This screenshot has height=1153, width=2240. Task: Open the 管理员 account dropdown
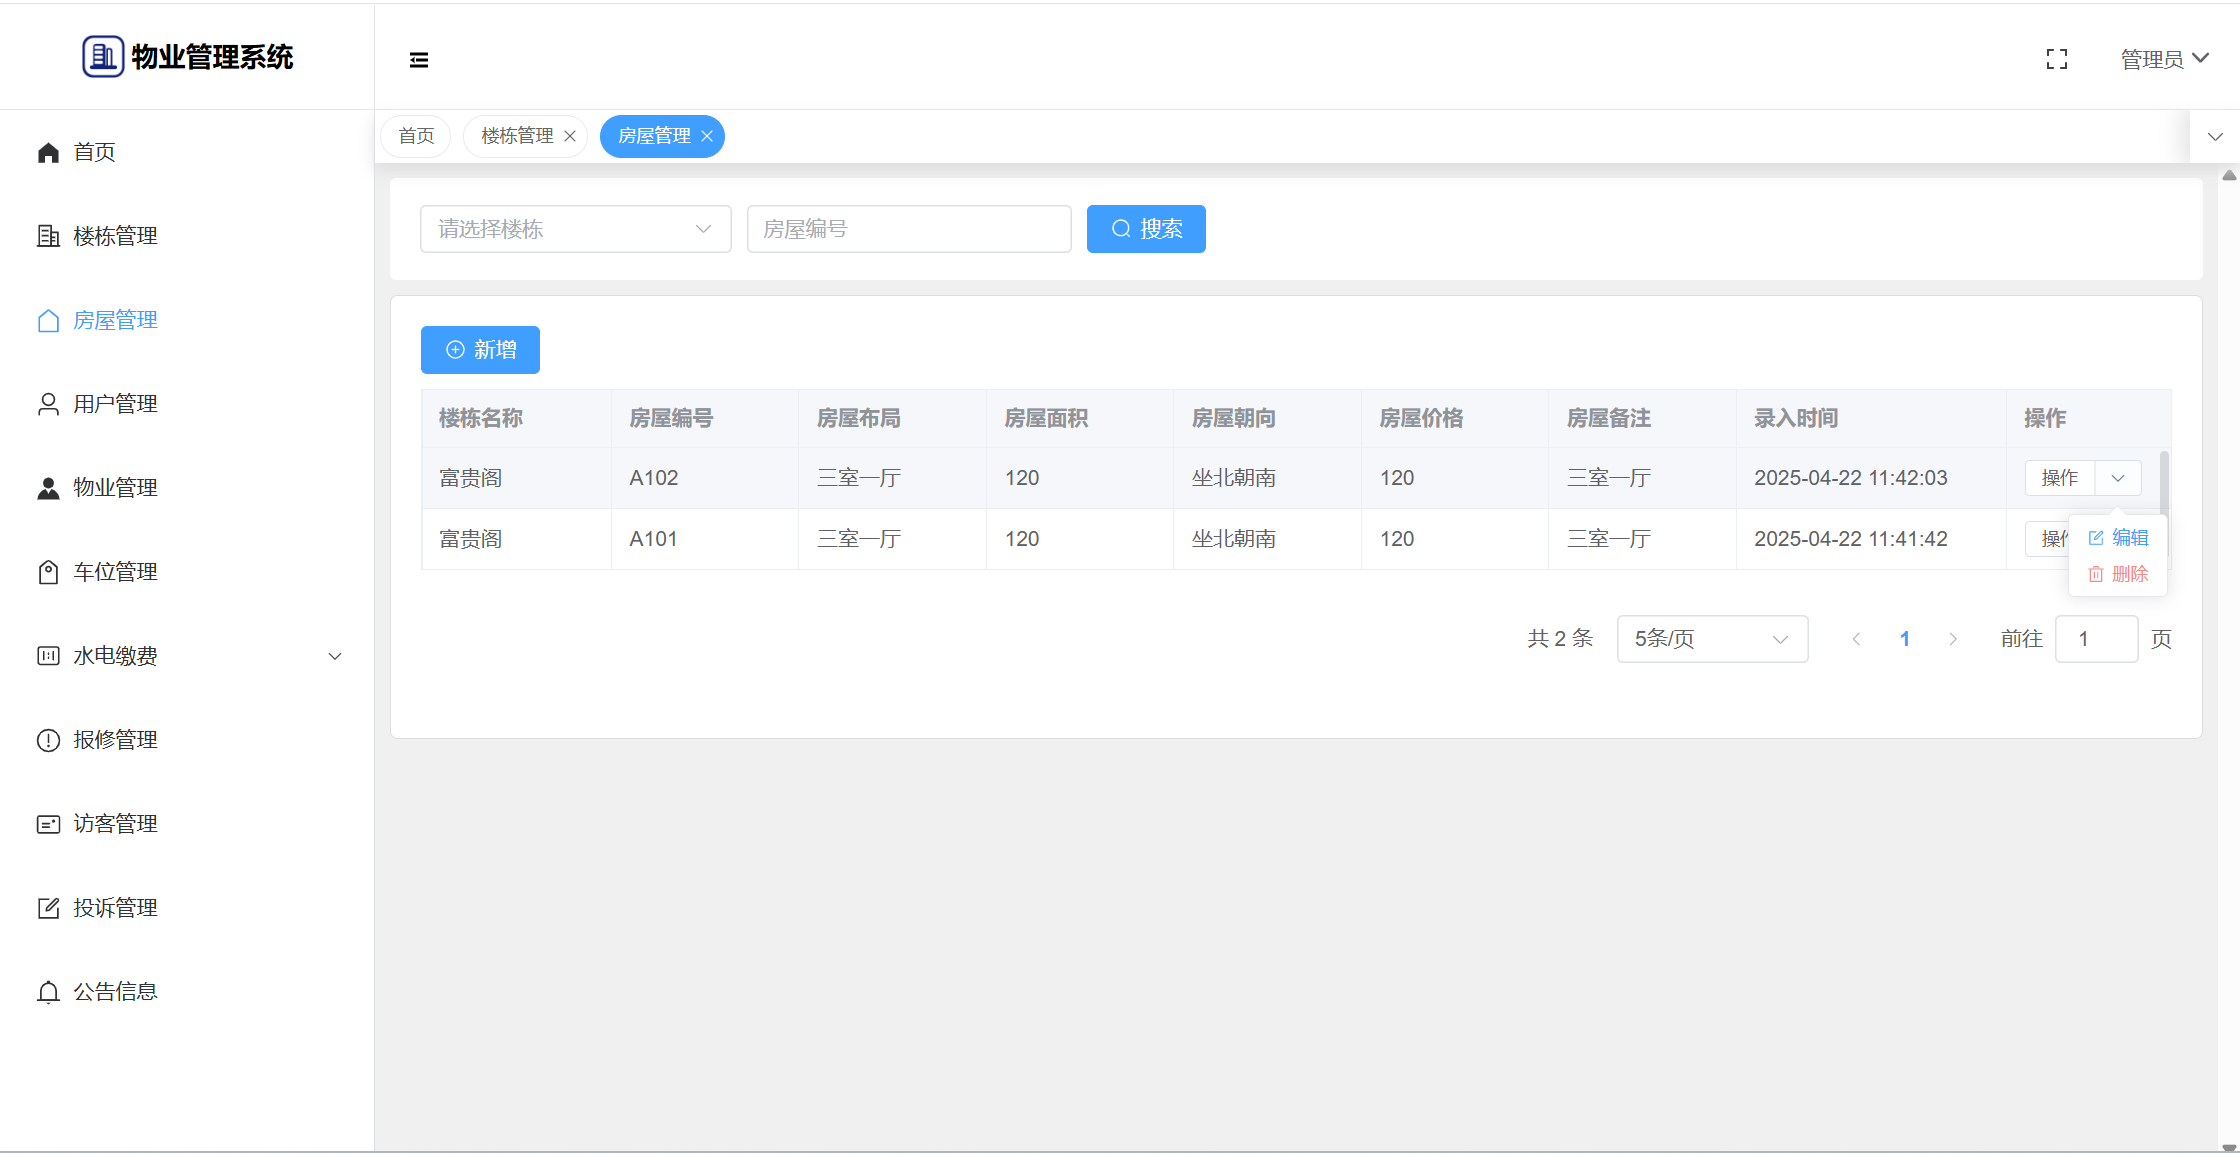point(2164,60)
